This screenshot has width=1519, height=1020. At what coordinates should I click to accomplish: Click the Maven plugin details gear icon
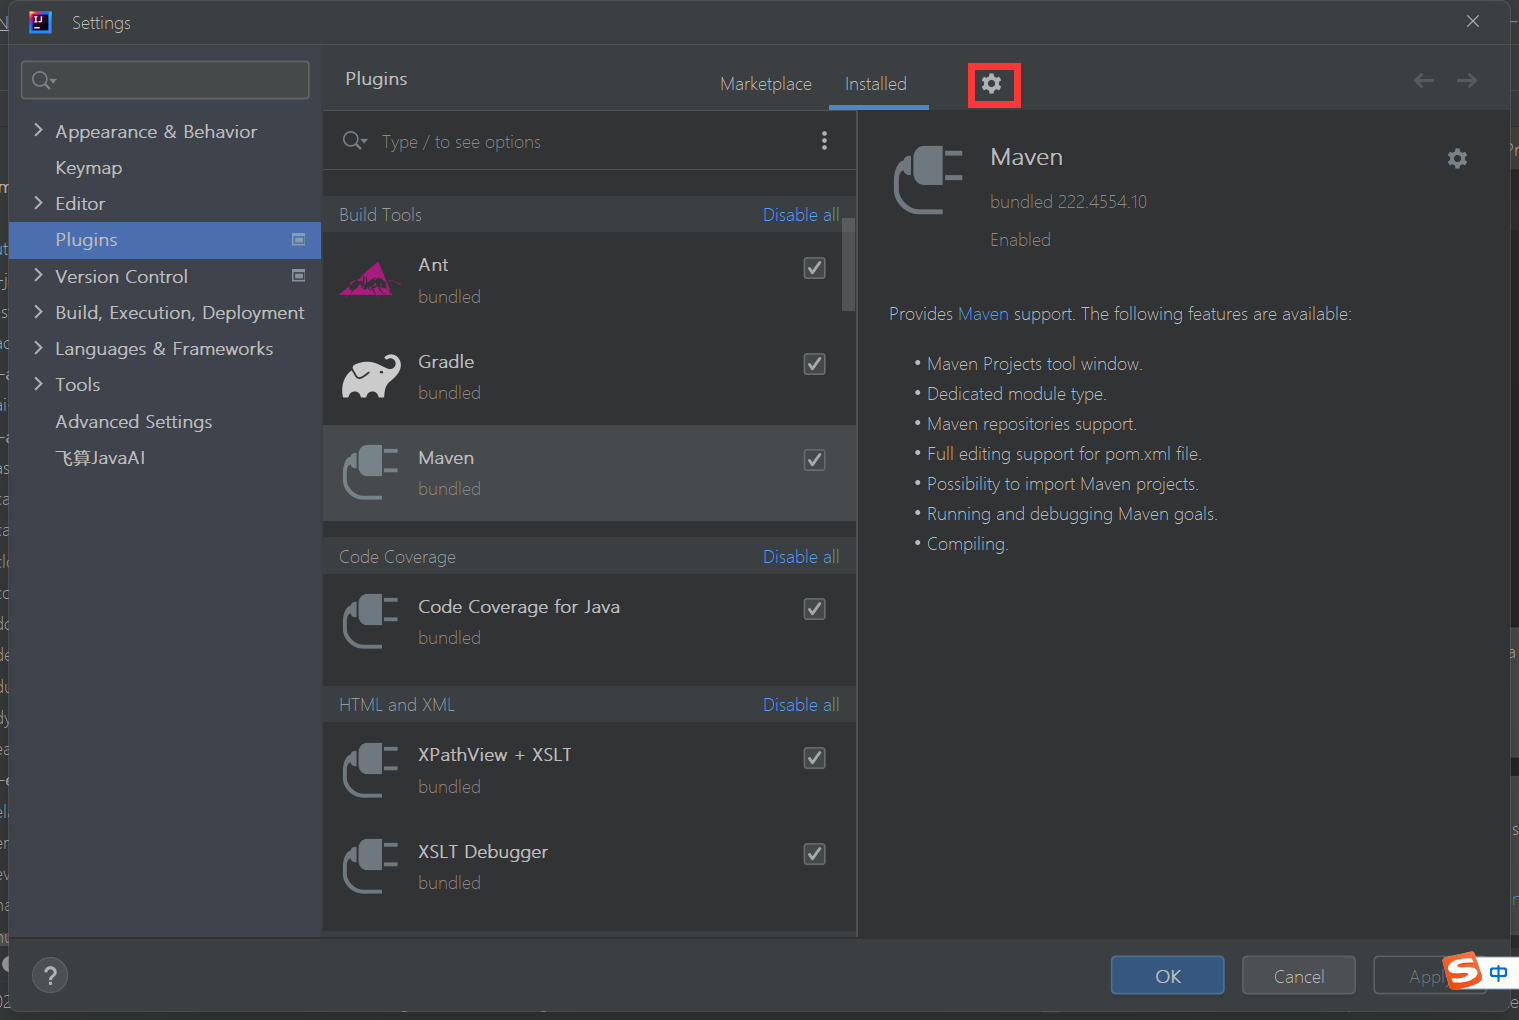1457,158
